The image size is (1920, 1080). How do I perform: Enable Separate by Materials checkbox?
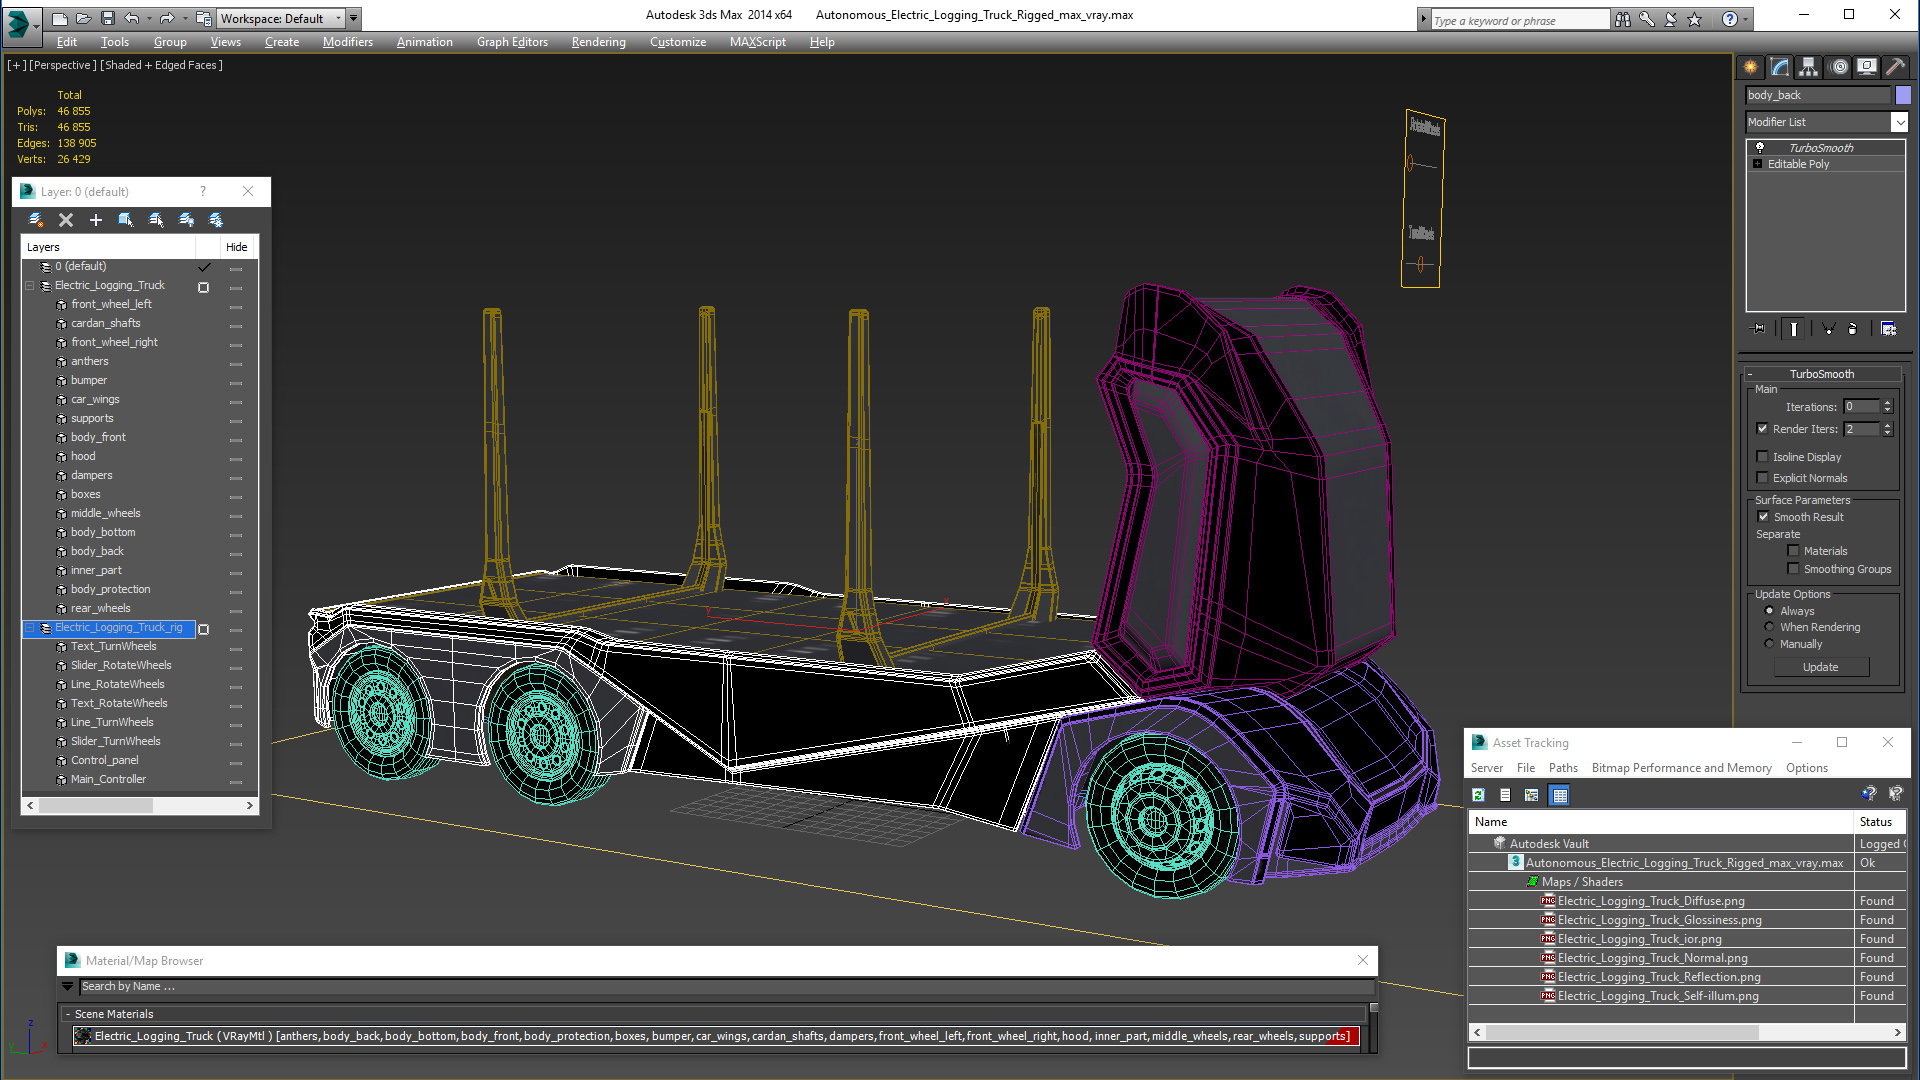[x=1793, y=551]
